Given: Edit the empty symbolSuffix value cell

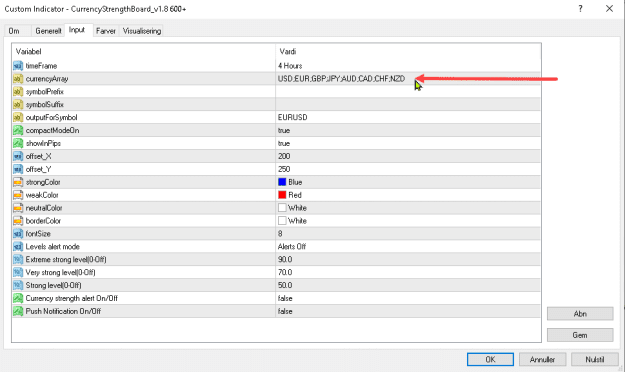Looking at the screenshot, I should click(408, 104).
